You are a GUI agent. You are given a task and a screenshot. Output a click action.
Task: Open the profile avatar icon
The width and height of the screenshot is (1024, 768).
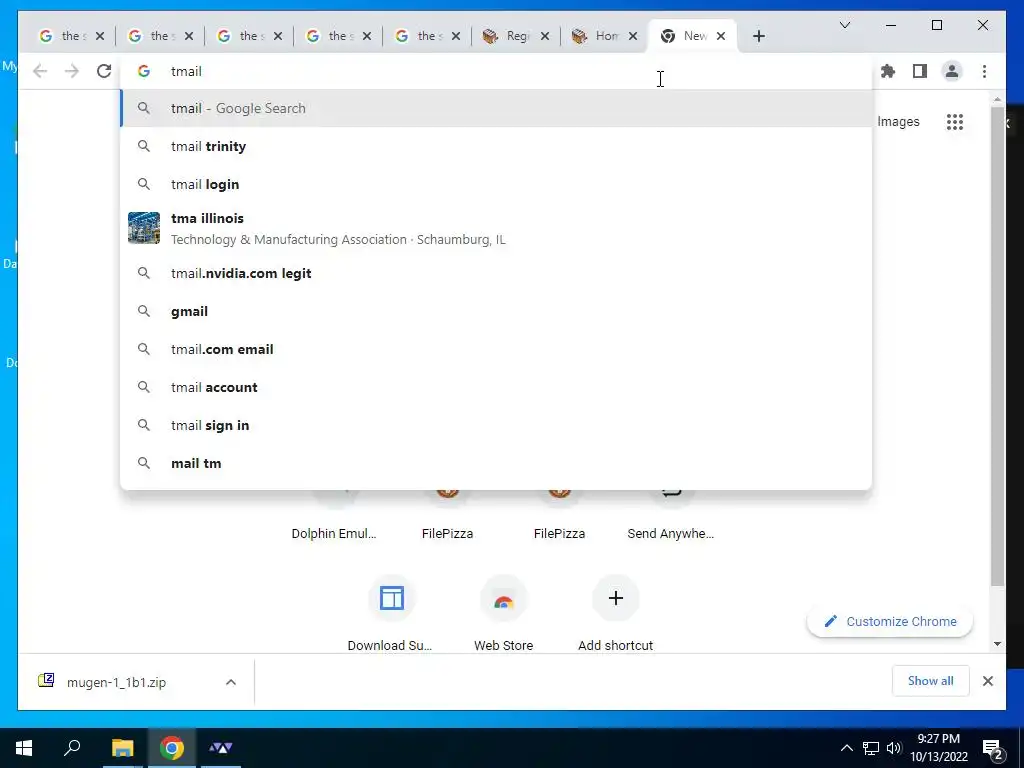(x=952, y=71)
